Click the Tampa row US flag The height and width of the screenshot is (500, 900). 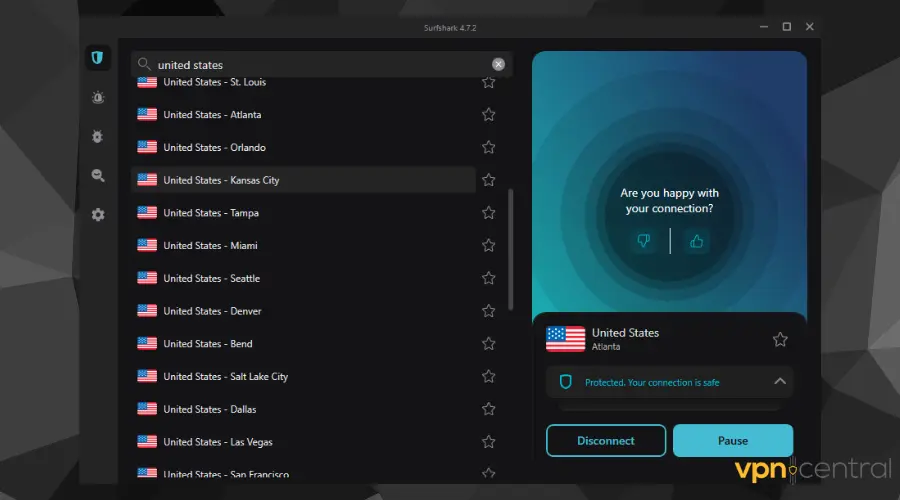click(x=147, y=213)
